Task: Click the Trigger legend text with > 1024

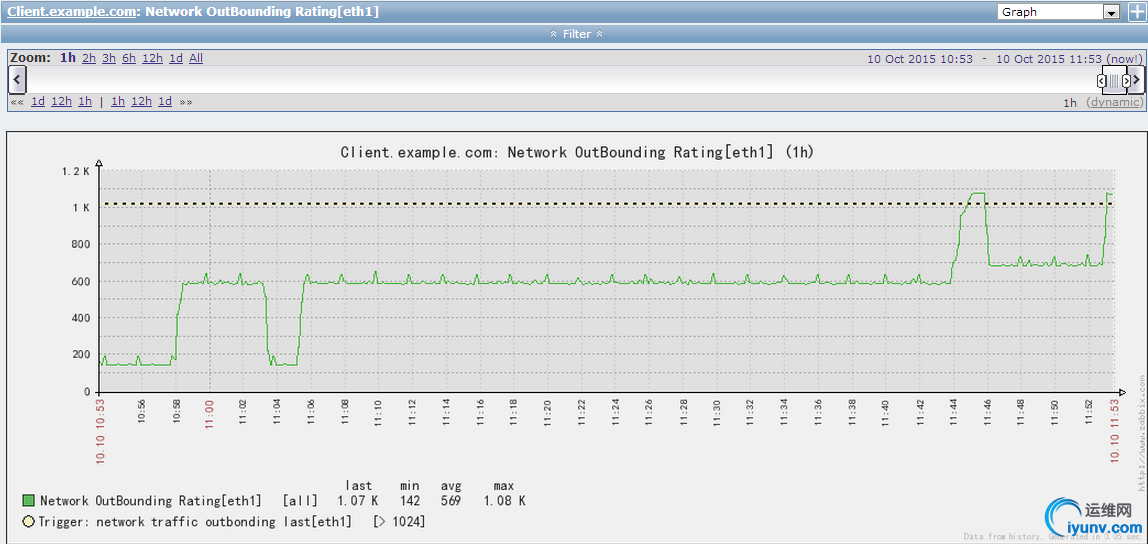Action: (x=231, y=521)
